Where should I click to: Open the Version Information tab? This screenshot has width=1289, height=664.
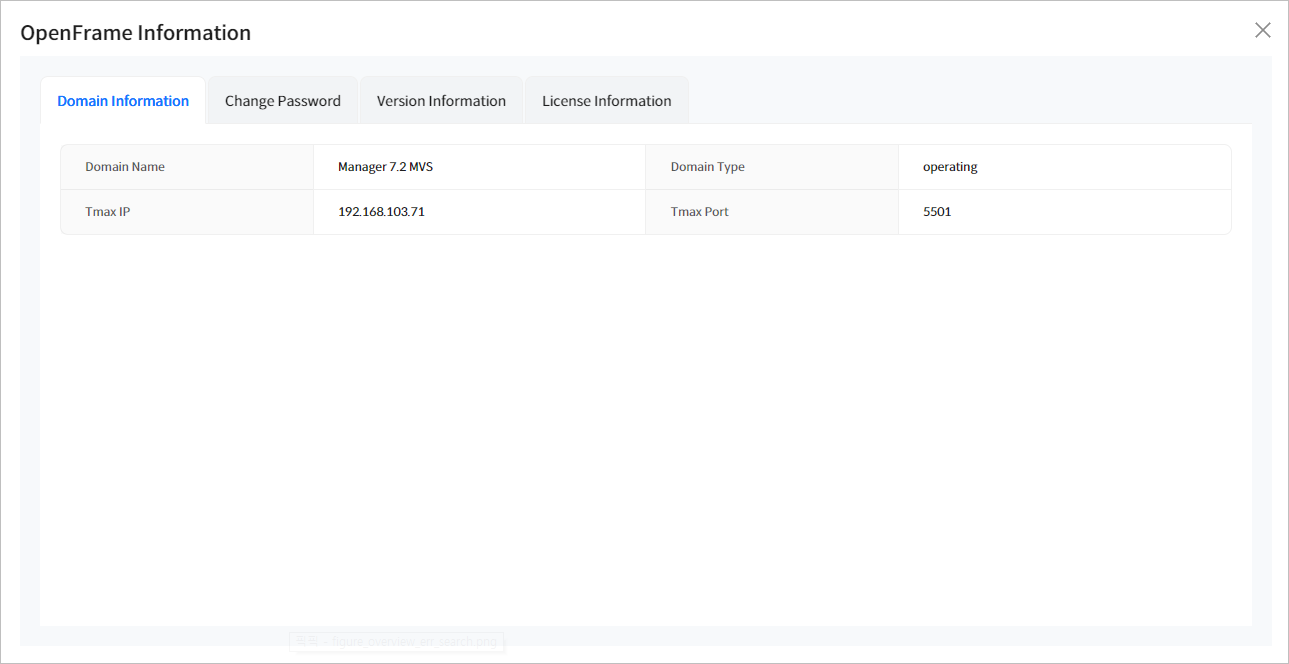pos(441,101)
